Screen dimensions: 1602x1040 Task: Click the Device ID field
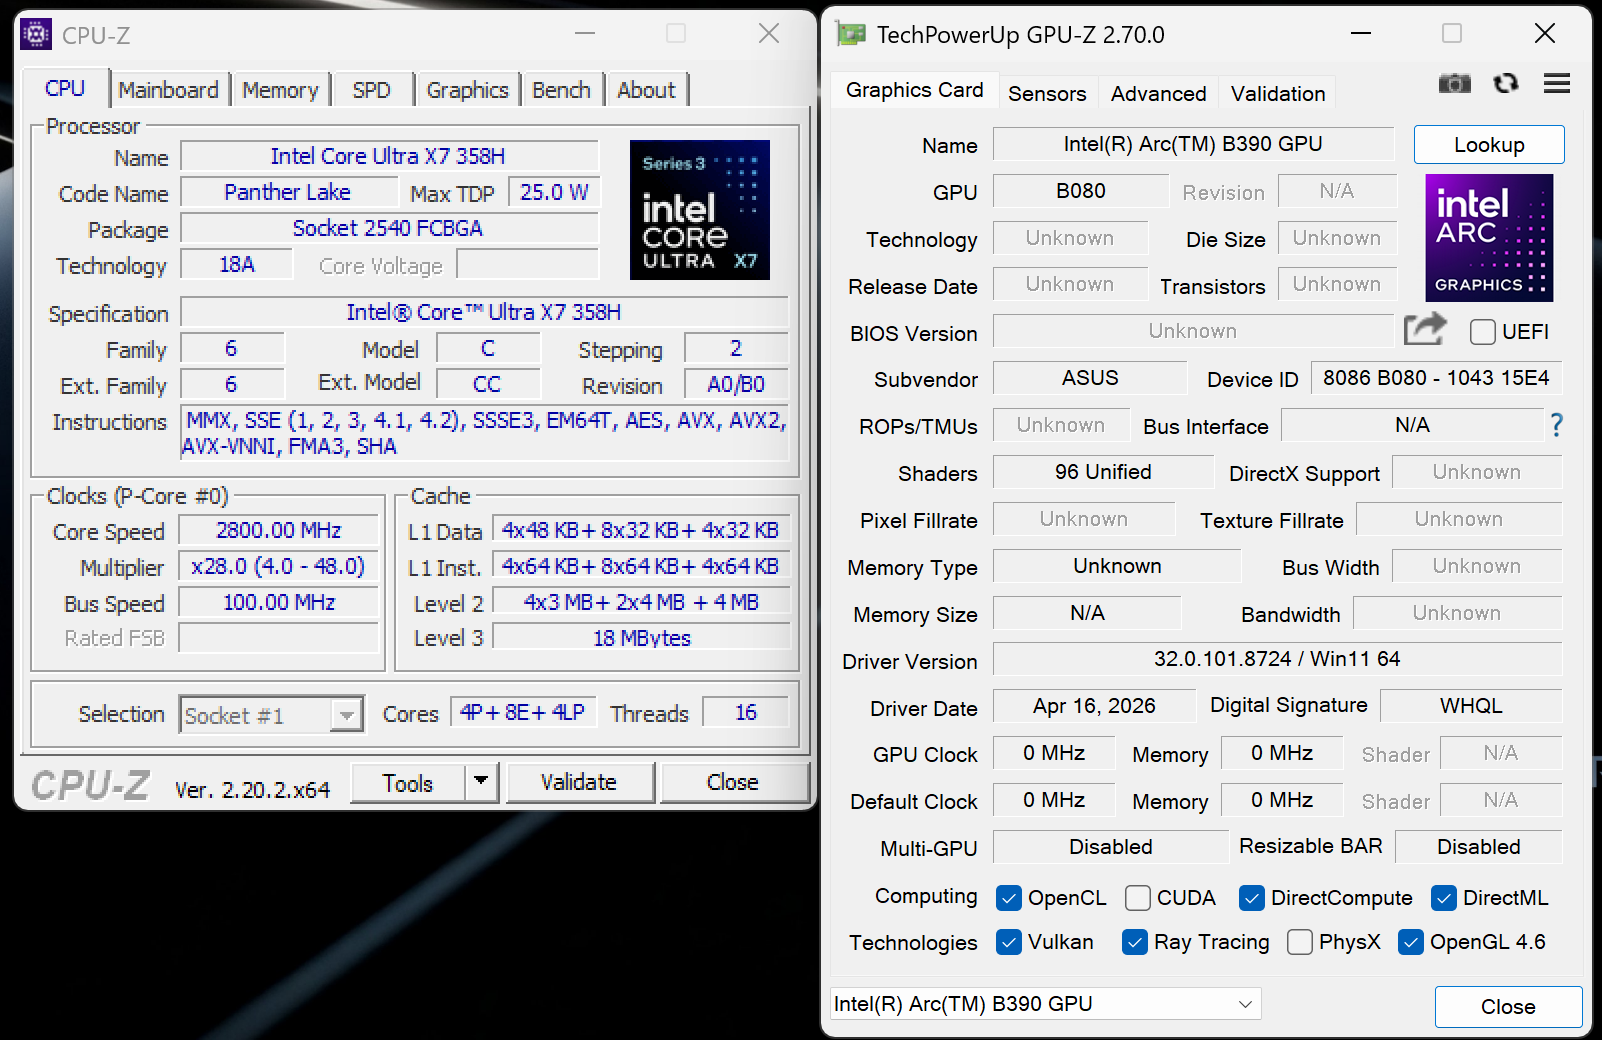(1436, 378)
